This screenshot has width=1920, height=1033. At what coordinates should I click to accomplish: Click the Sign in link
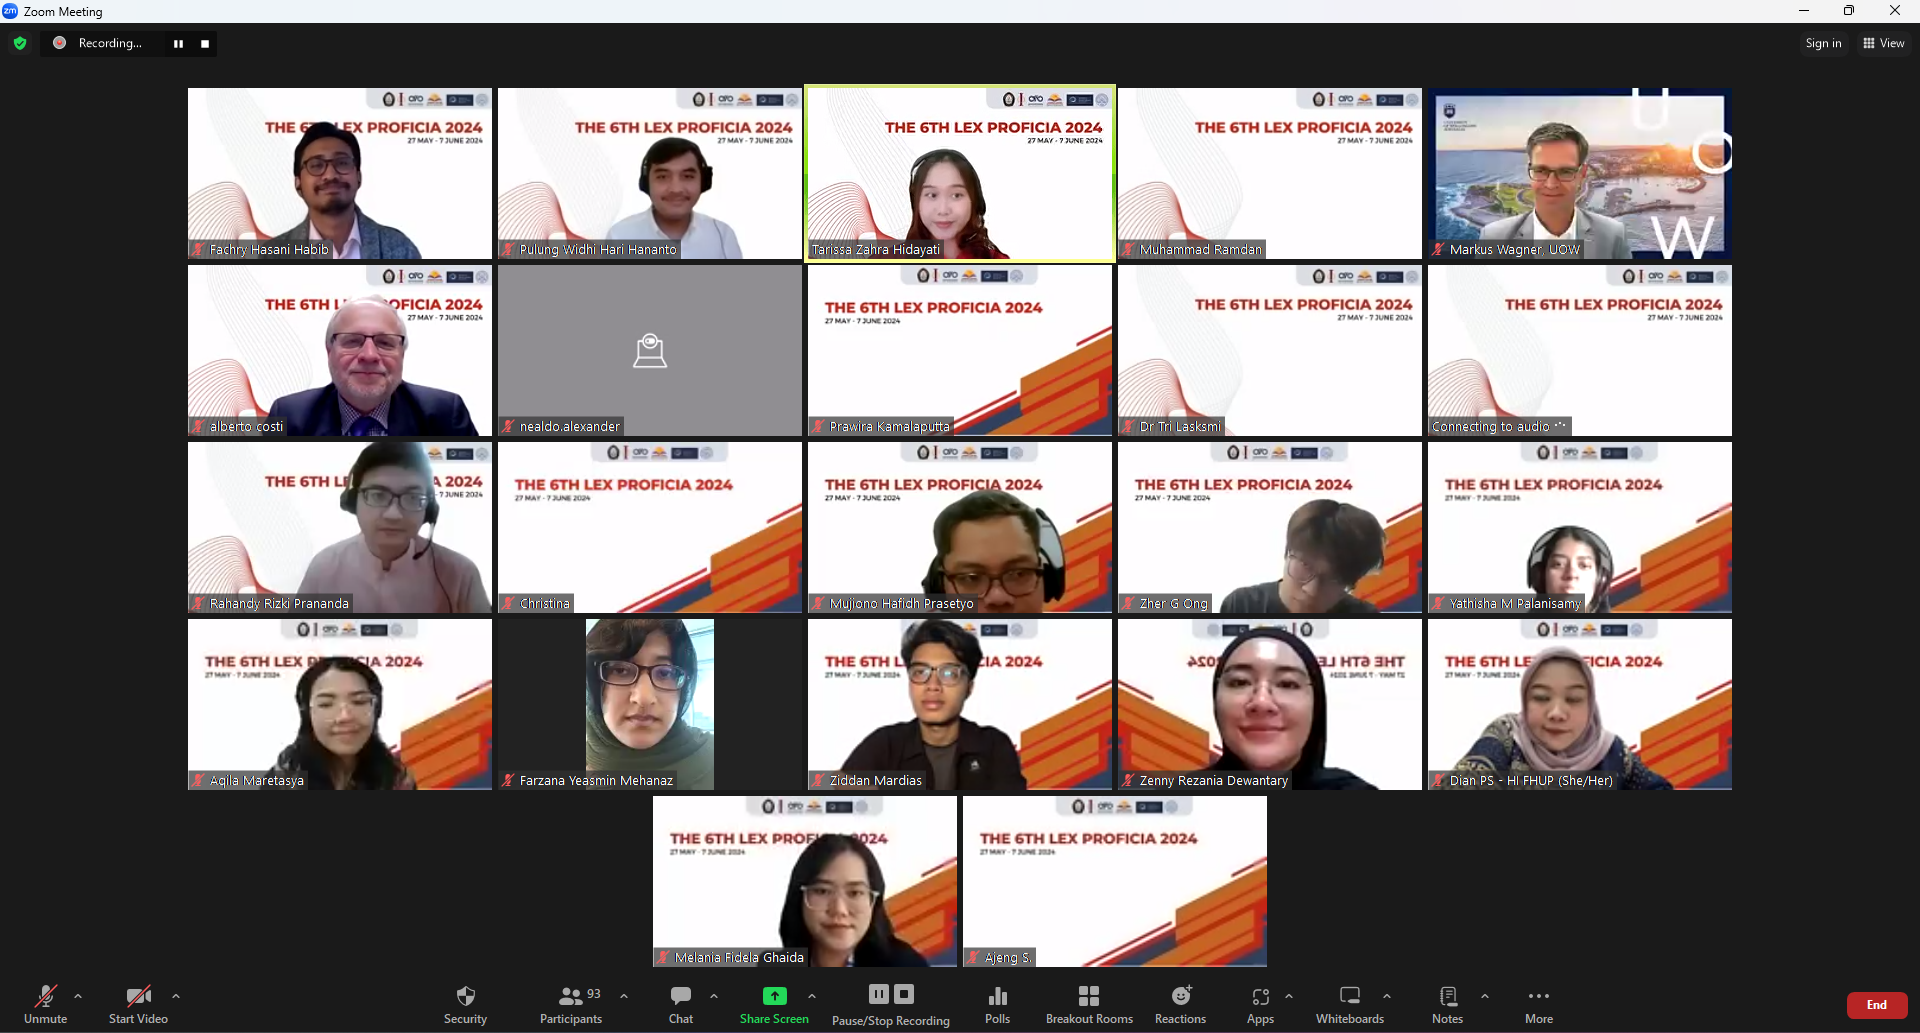click(x=1822, y=43)
